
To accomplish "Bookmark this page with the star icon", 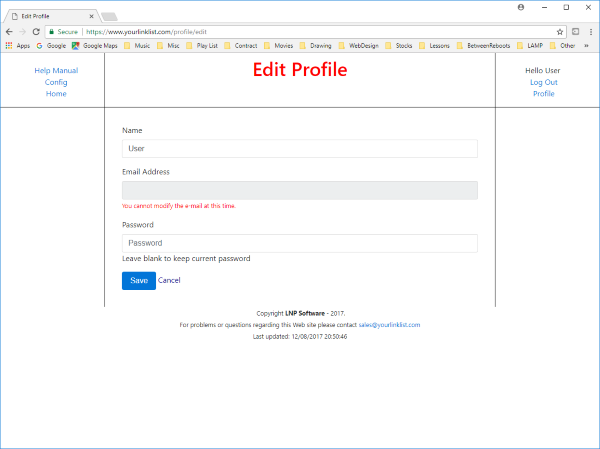I will tap(559, 32).
